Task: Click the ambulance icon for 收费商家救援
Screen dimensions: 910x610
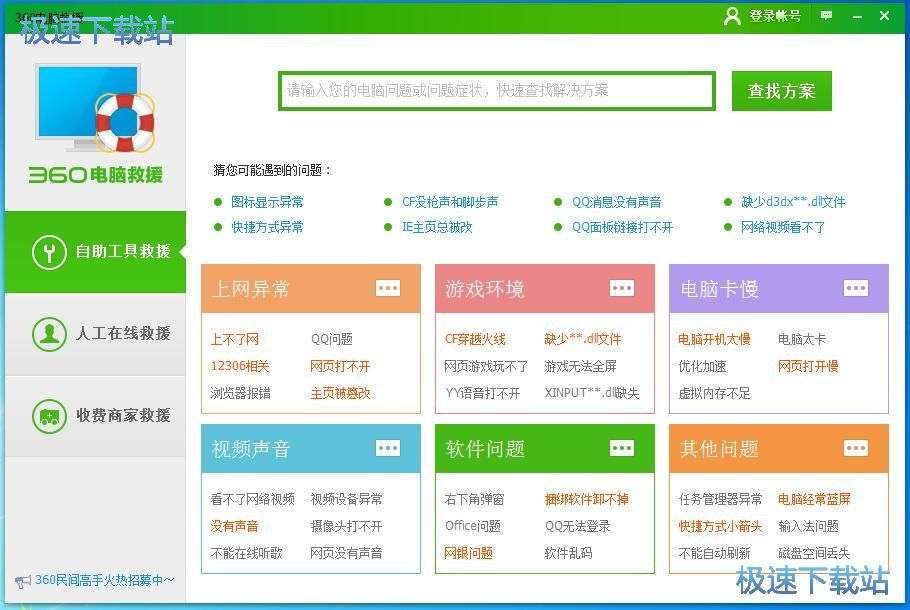Action: 49,416
